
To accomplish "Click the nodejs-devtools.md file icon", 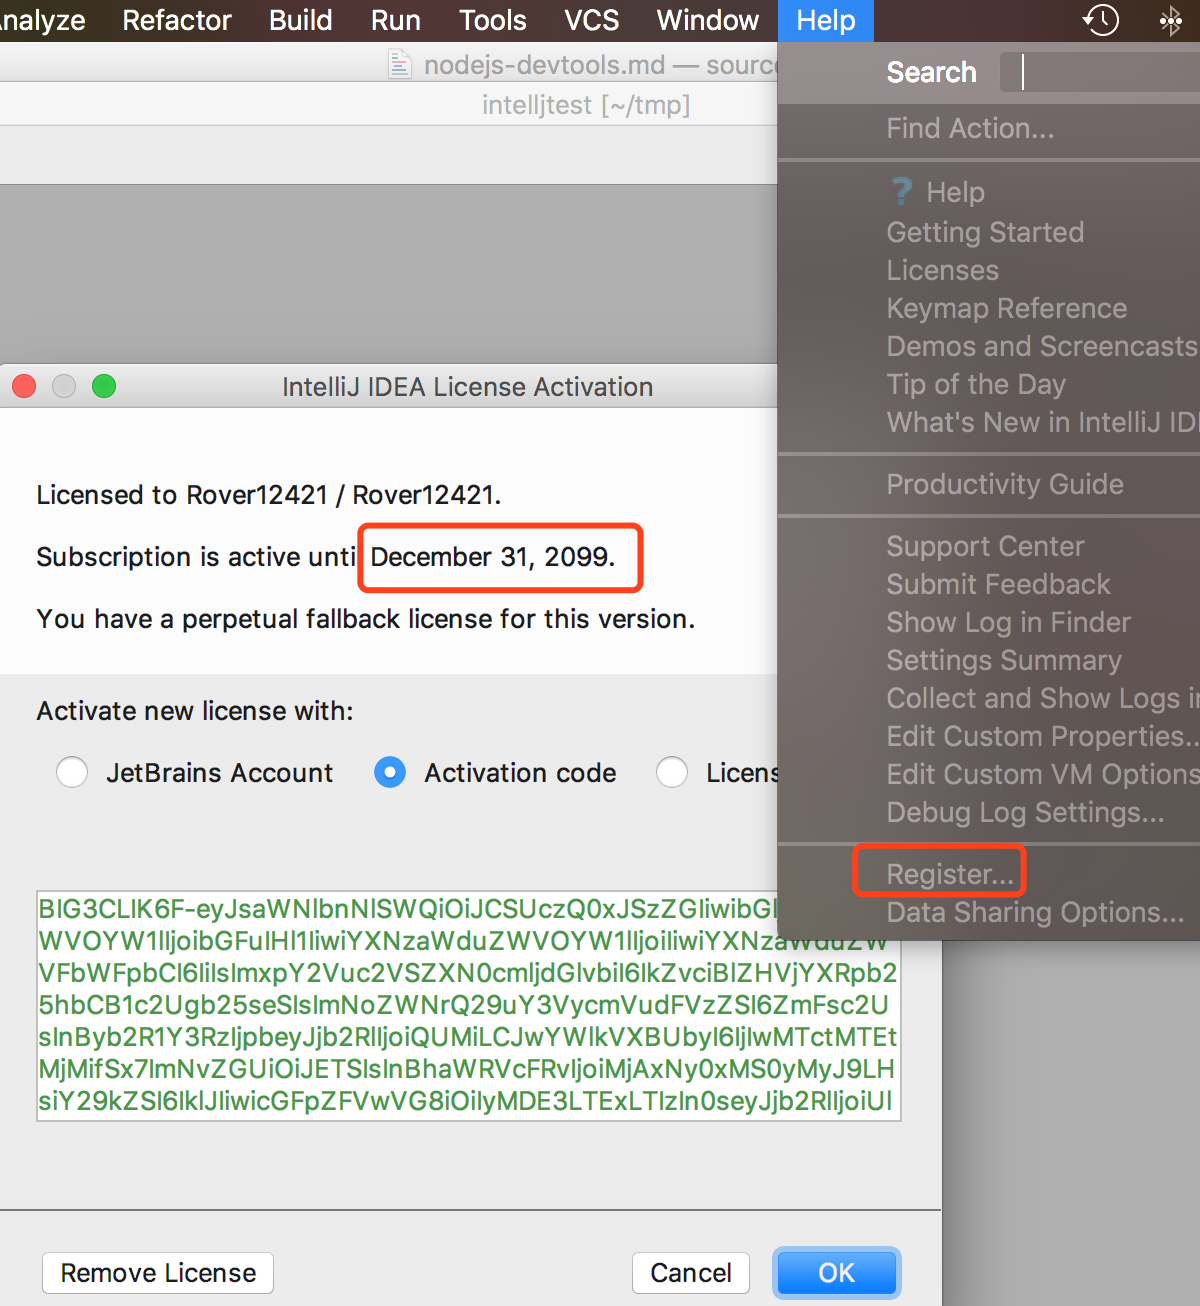I will [400, 66].
